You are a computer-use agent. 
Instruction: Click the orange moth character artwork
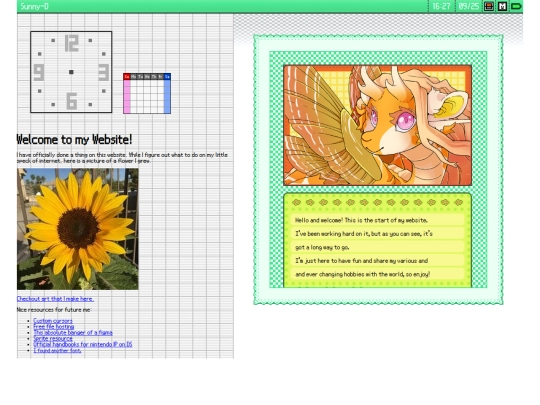(377, 125)
